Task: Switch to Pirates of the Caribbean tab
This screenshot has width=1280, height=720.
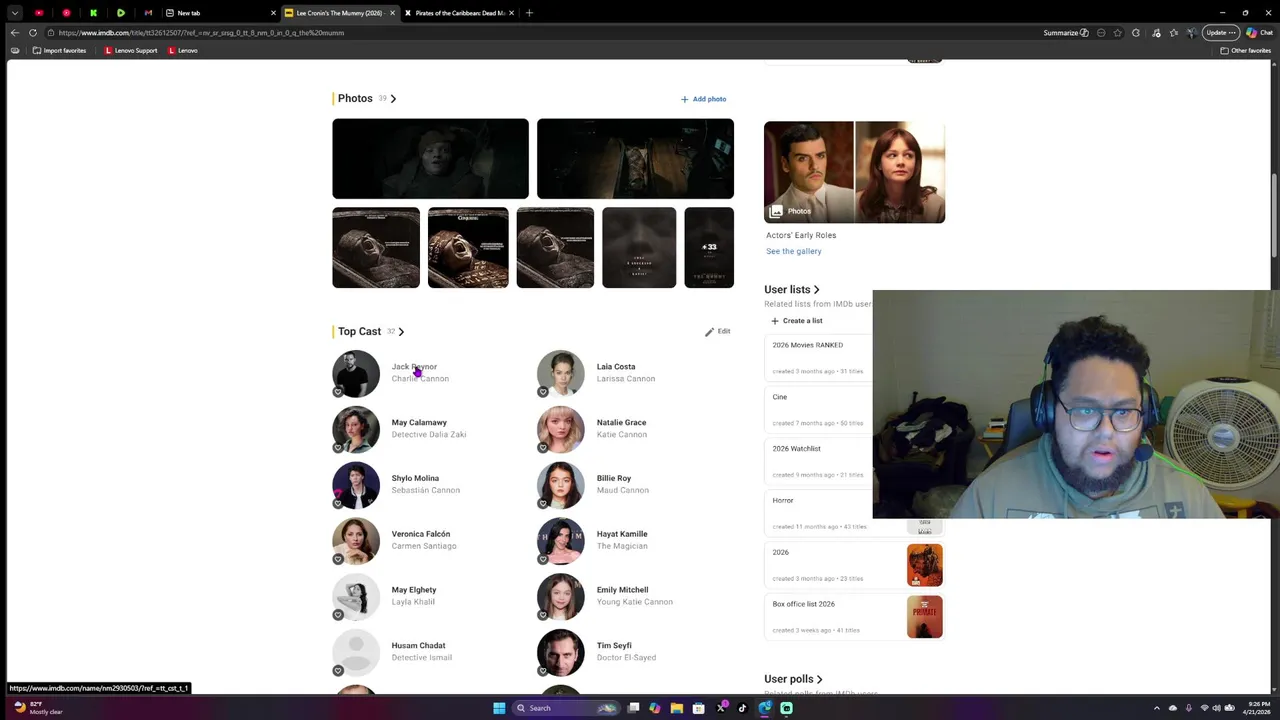Action: coord(459,13)
